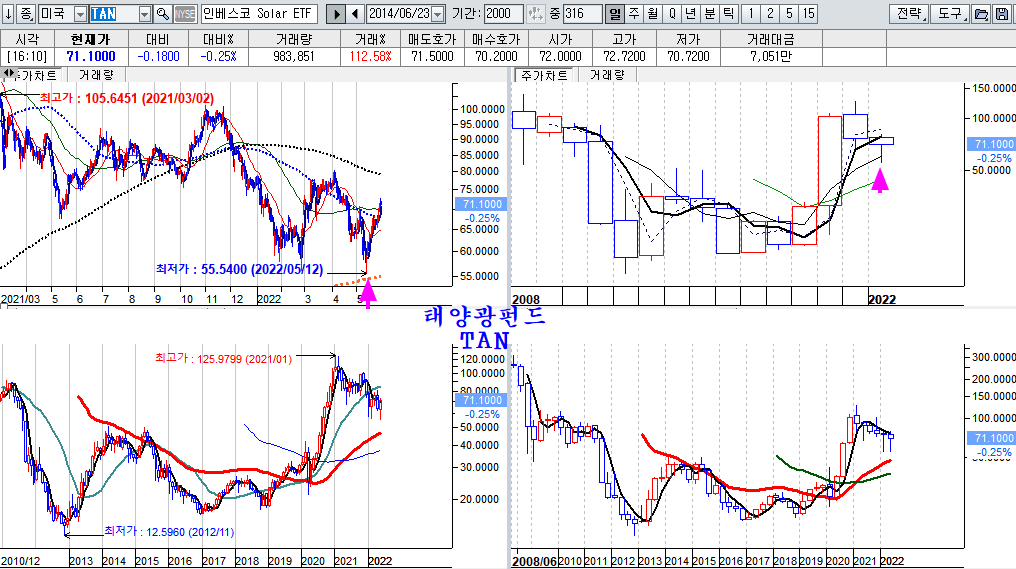Select the 거래량 tab in left chart
The image size is (1016, 569).
point(96,75)
